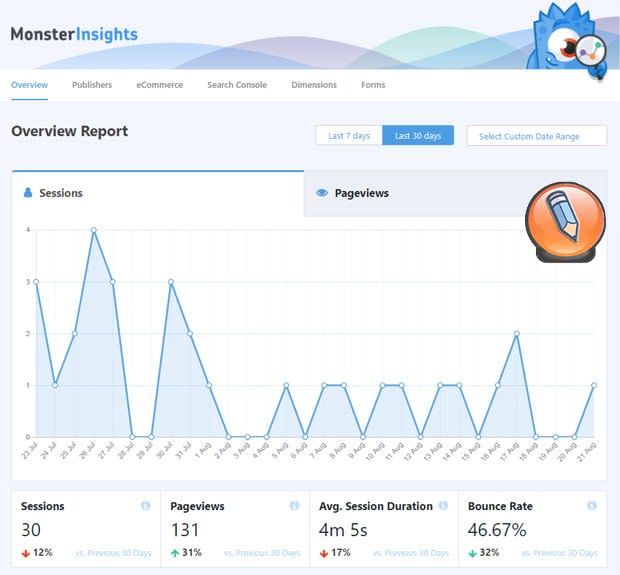Click the 46.67% bounce rate value
The image size is (620, 575).
click(x=497, y=530)
